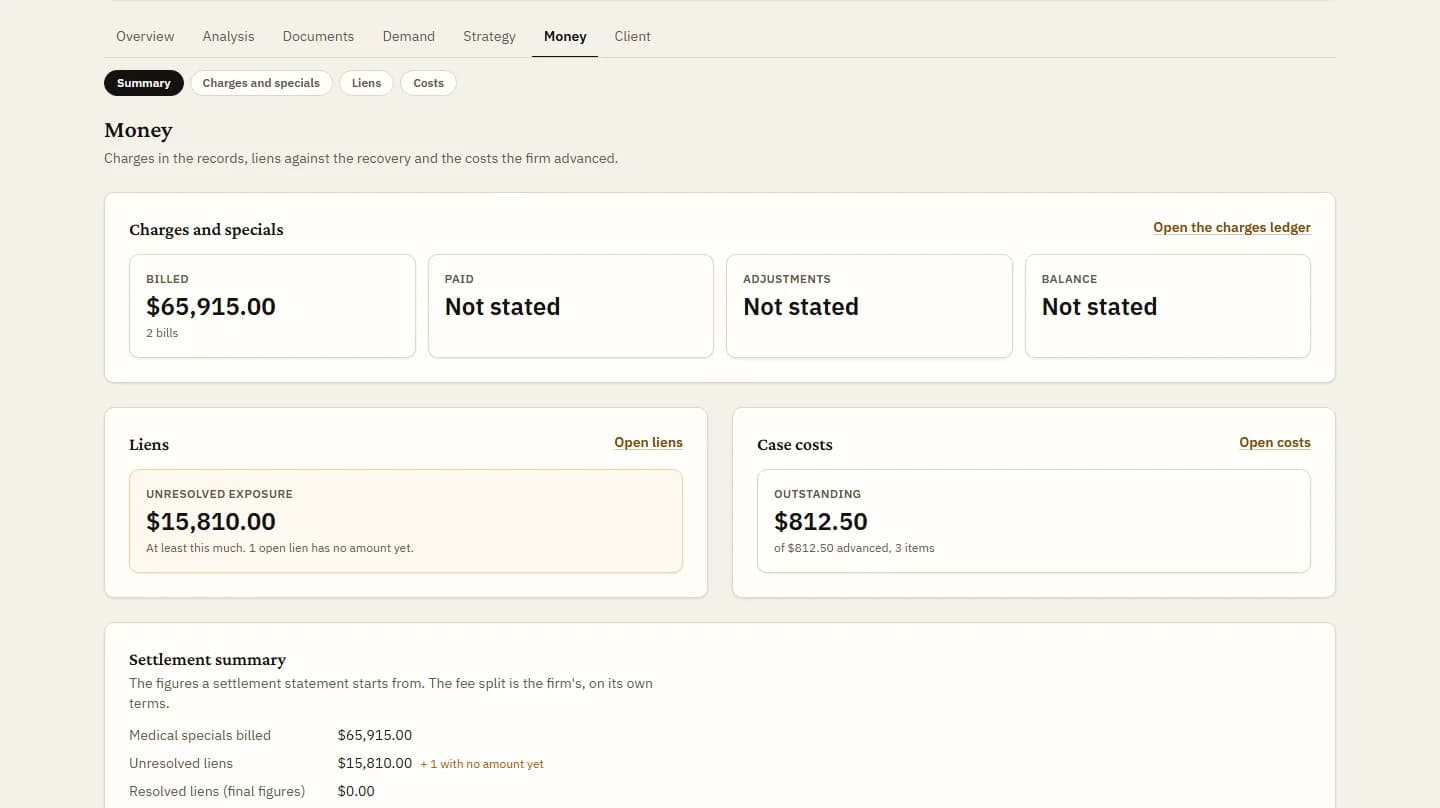
Task: Select the Costs pill
Action: 428,83
